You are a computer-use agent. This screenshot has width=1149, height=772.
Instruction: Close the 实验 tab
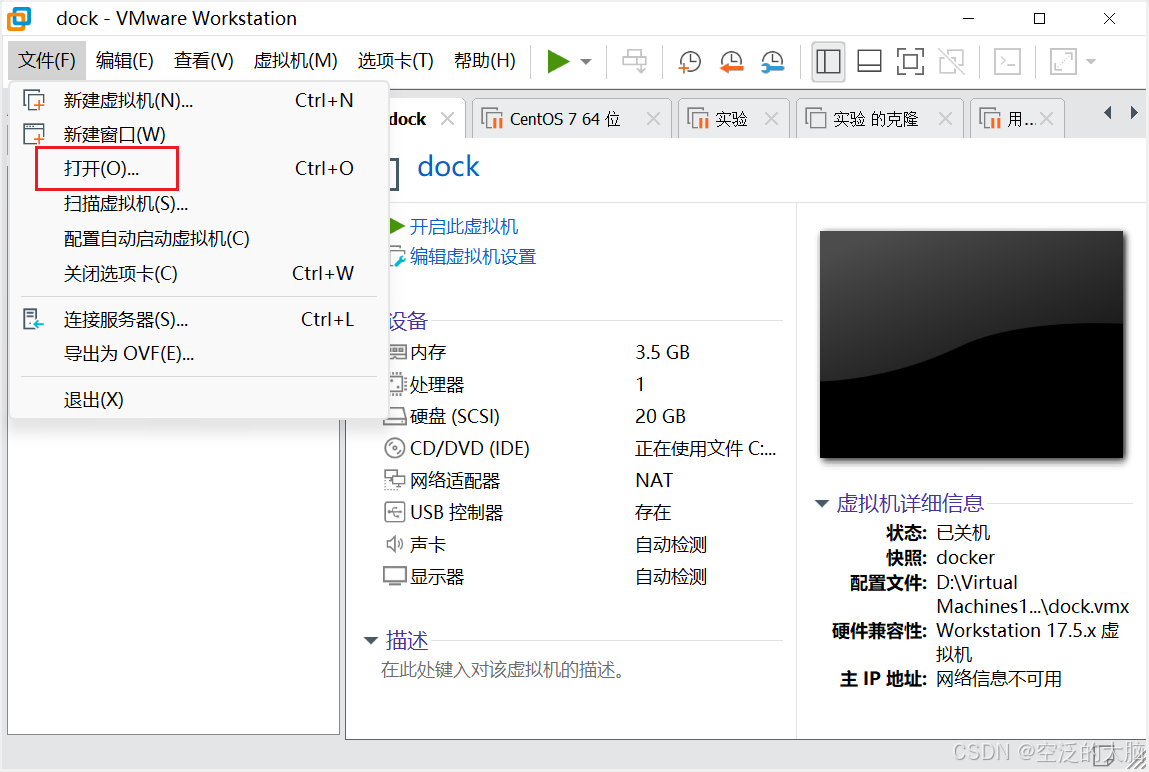coord(772,119)
